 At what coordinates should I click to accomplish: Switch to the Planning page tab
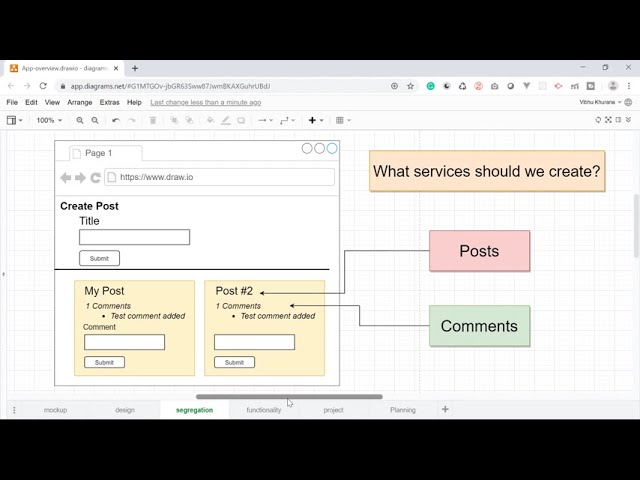(403, 410)
